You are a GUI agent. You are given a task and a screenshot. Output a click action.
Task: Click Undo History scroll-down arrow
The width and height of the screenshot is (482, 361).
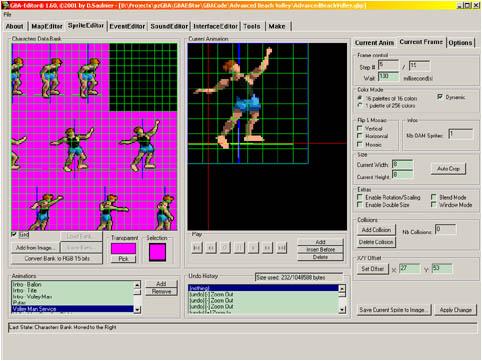[x=342, y=310]
